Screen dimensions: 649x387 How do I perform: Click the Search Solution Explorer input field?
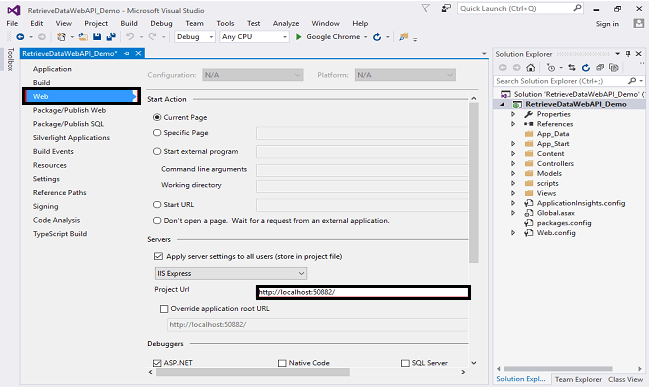(x=561, y=81)
